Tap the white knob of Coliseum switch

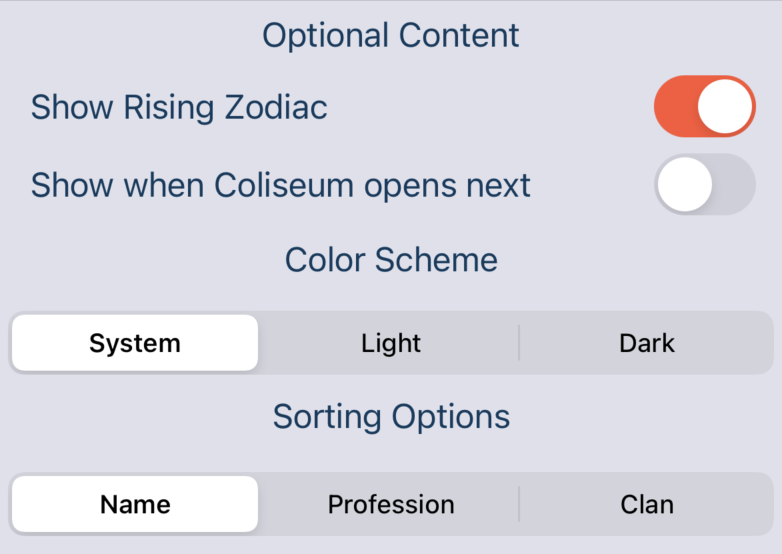[685, 185]
